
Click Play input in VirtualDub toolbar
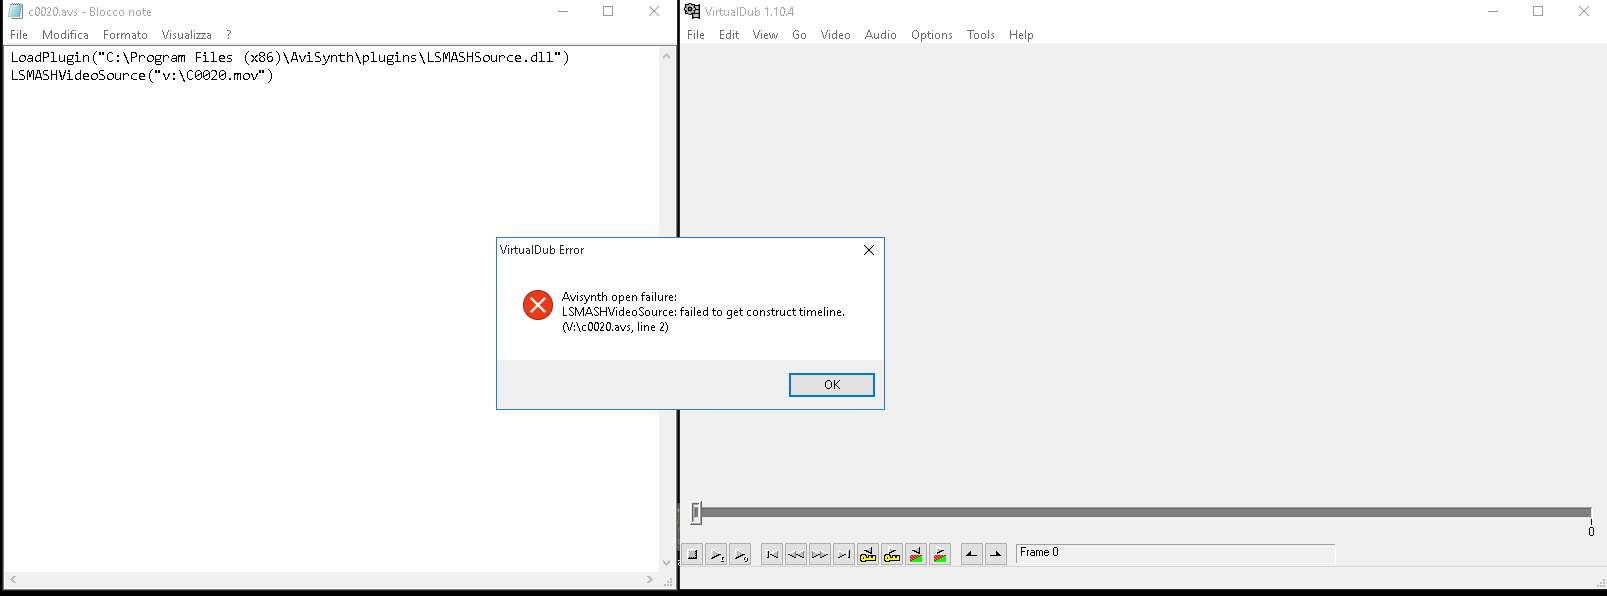[716, 554]
